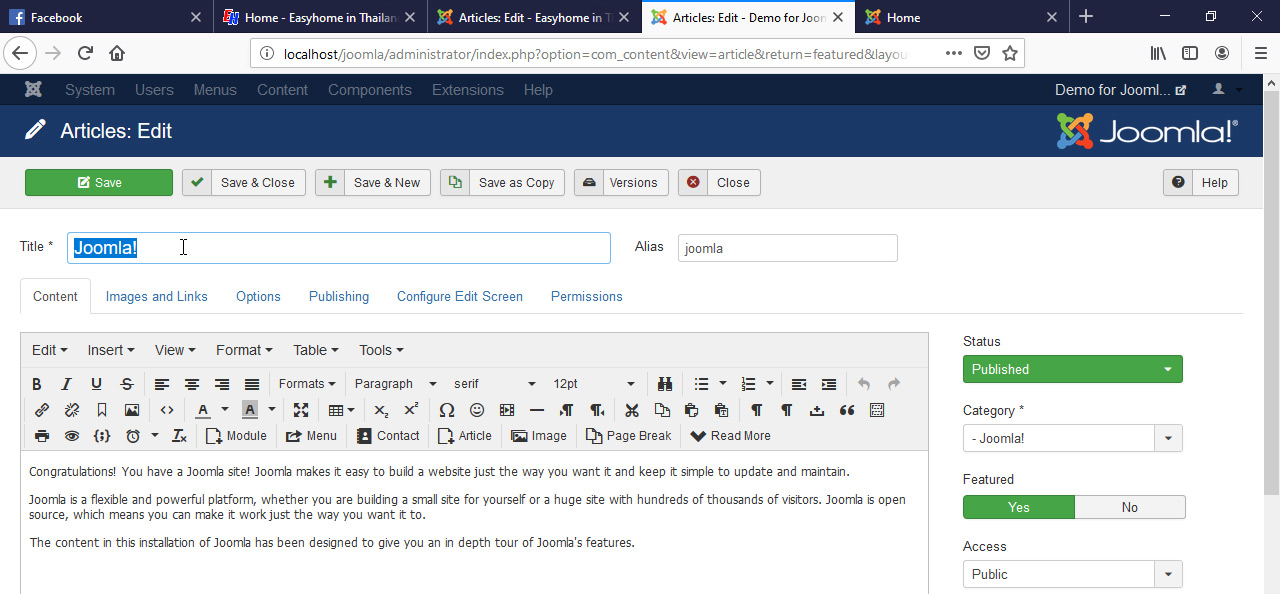Apply strikethrough formatting to text
The image size is (1280, 594).
(127, 384)
